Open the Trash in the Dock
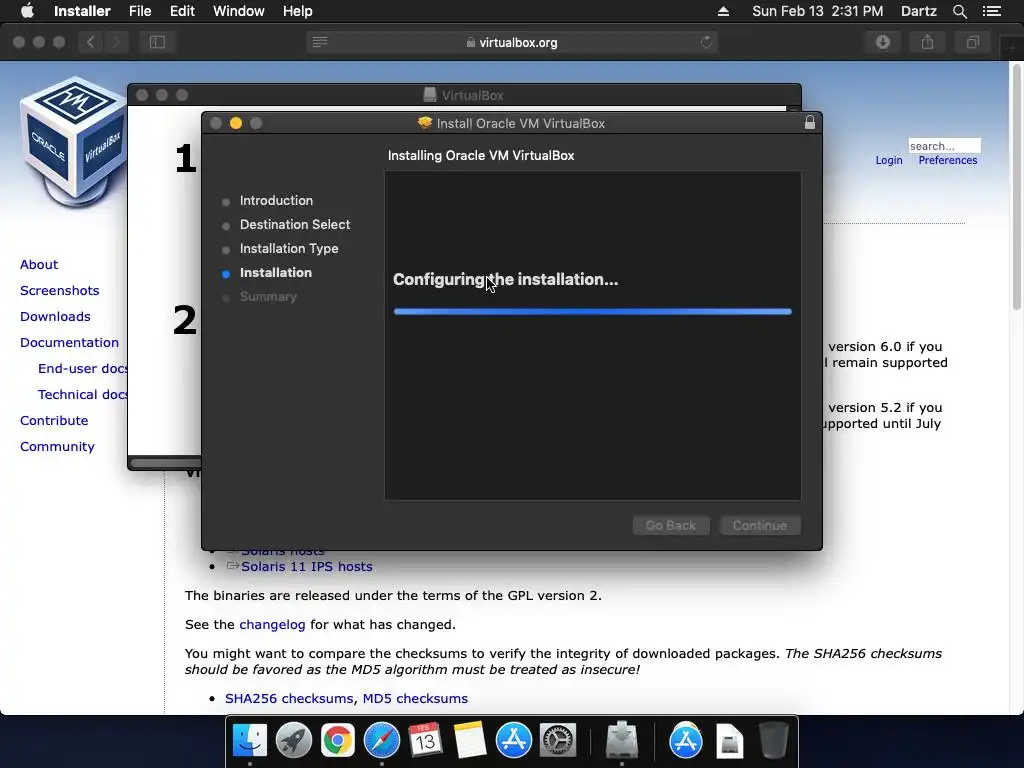 tap(773, 741)
